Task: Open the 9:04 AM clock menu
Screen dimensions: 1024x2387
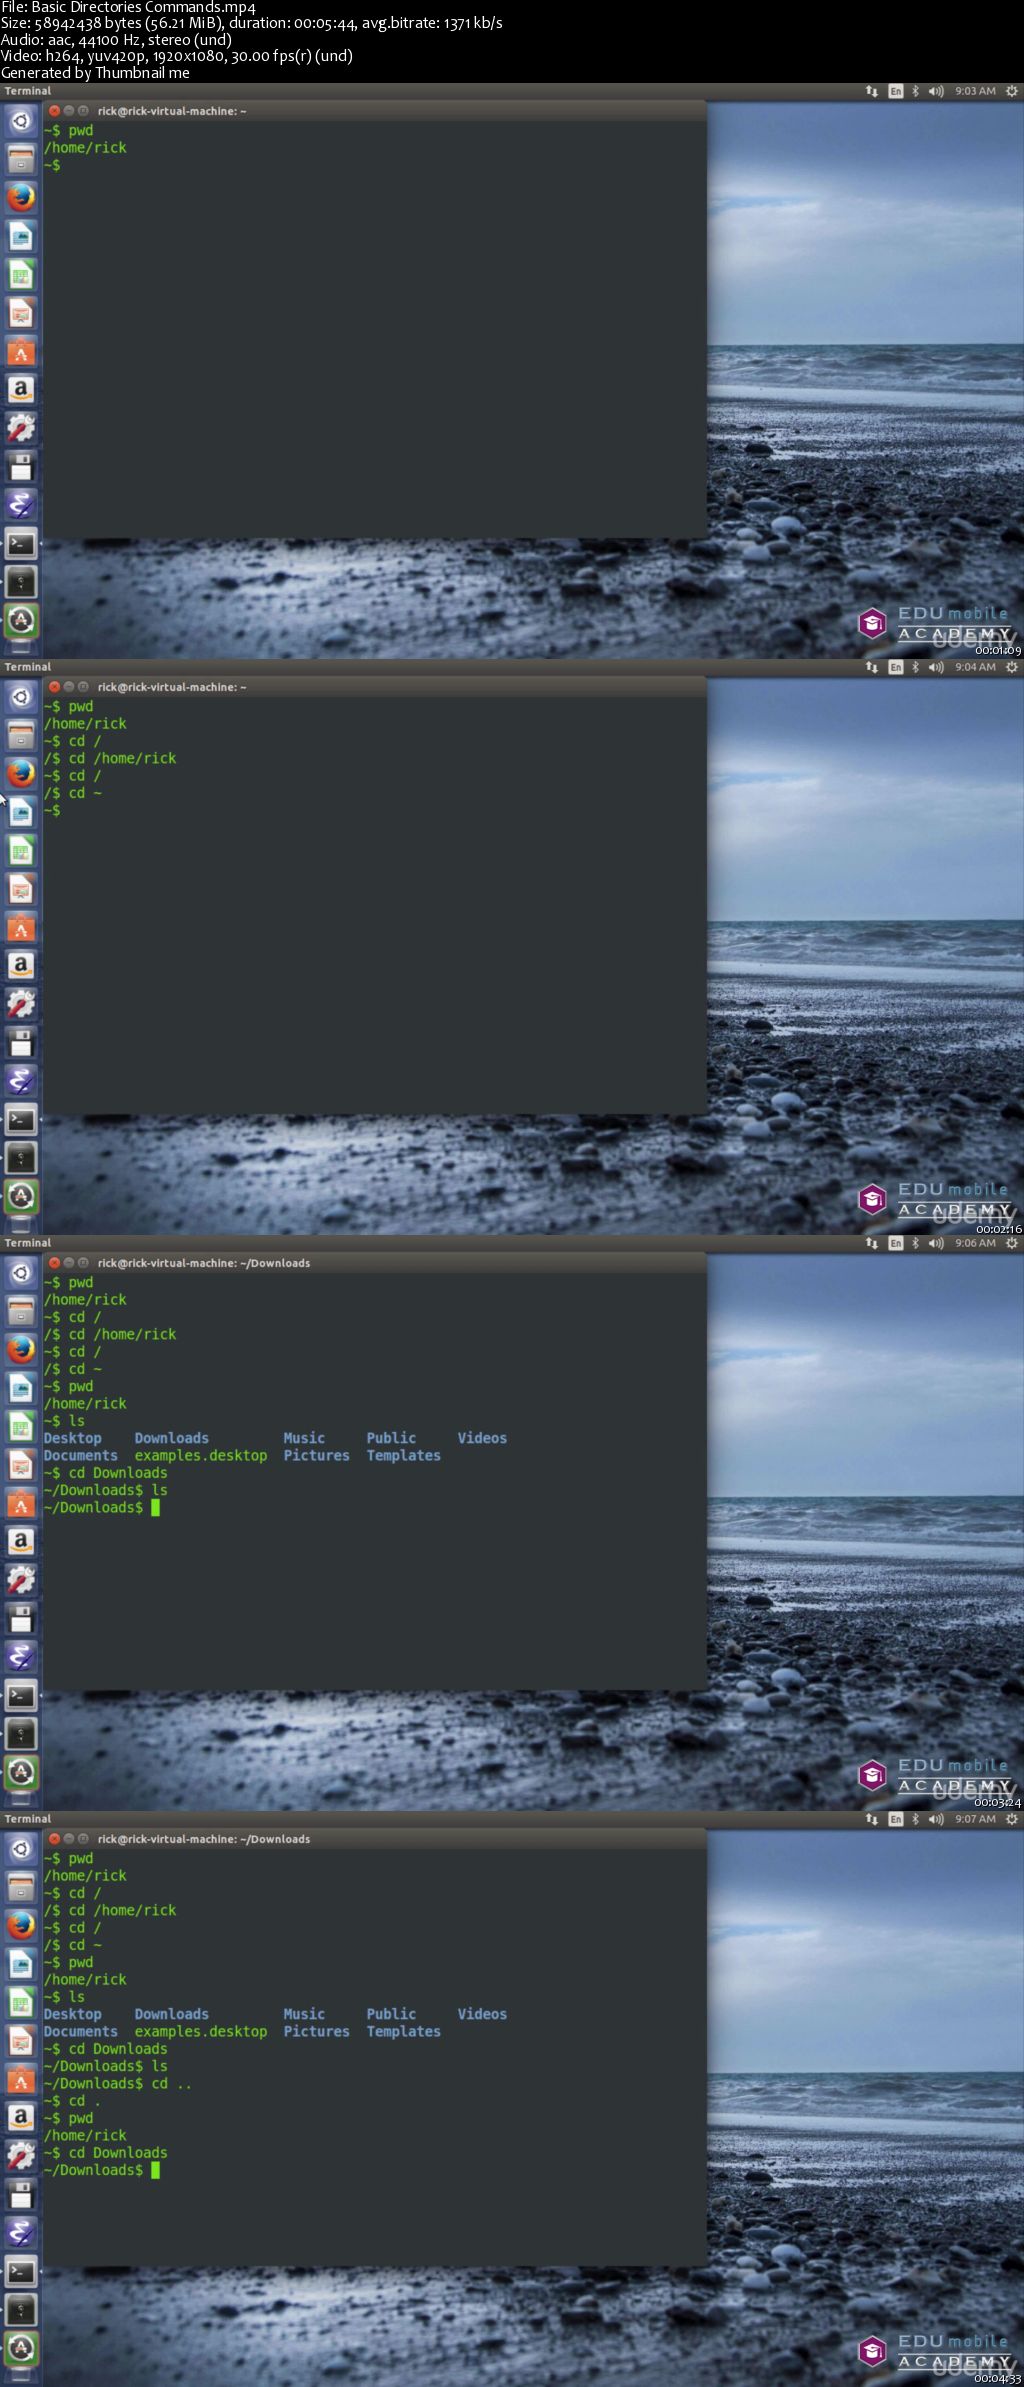Action: 975,667
